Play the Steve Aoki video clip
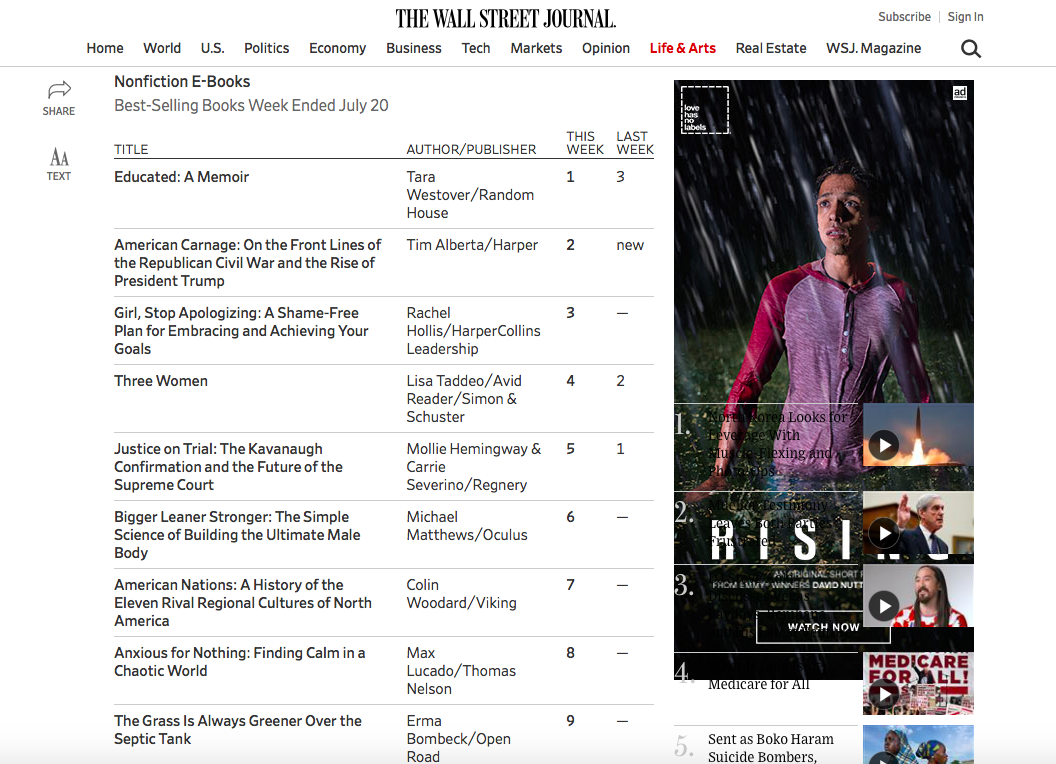This screenshot has height=764, width=1056. (x=883, y=605)
